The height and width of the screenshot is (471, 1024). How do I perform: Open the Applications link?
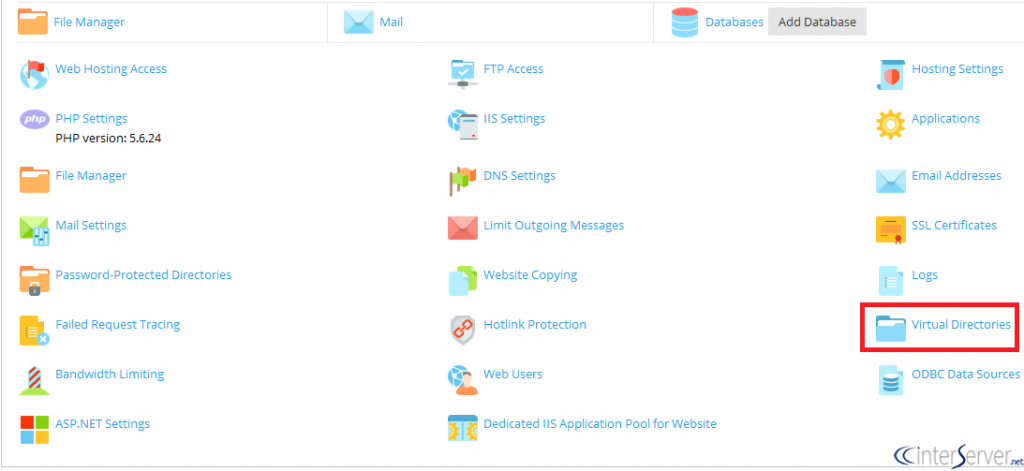pos(946,119)
